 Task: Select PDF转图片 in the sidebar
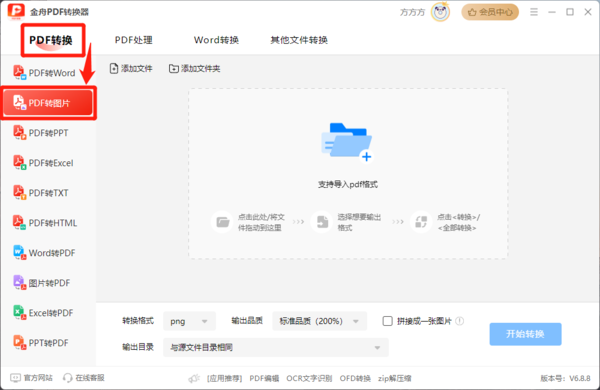click(48, 103)
